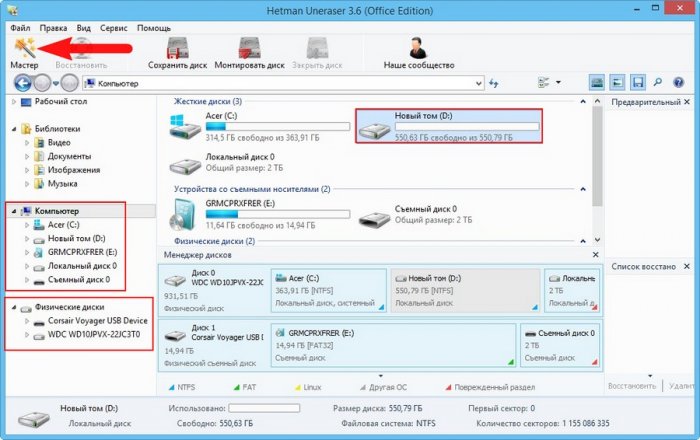
Task: Select Изображения in the libraries tree
Action: [x=74, y=170]
